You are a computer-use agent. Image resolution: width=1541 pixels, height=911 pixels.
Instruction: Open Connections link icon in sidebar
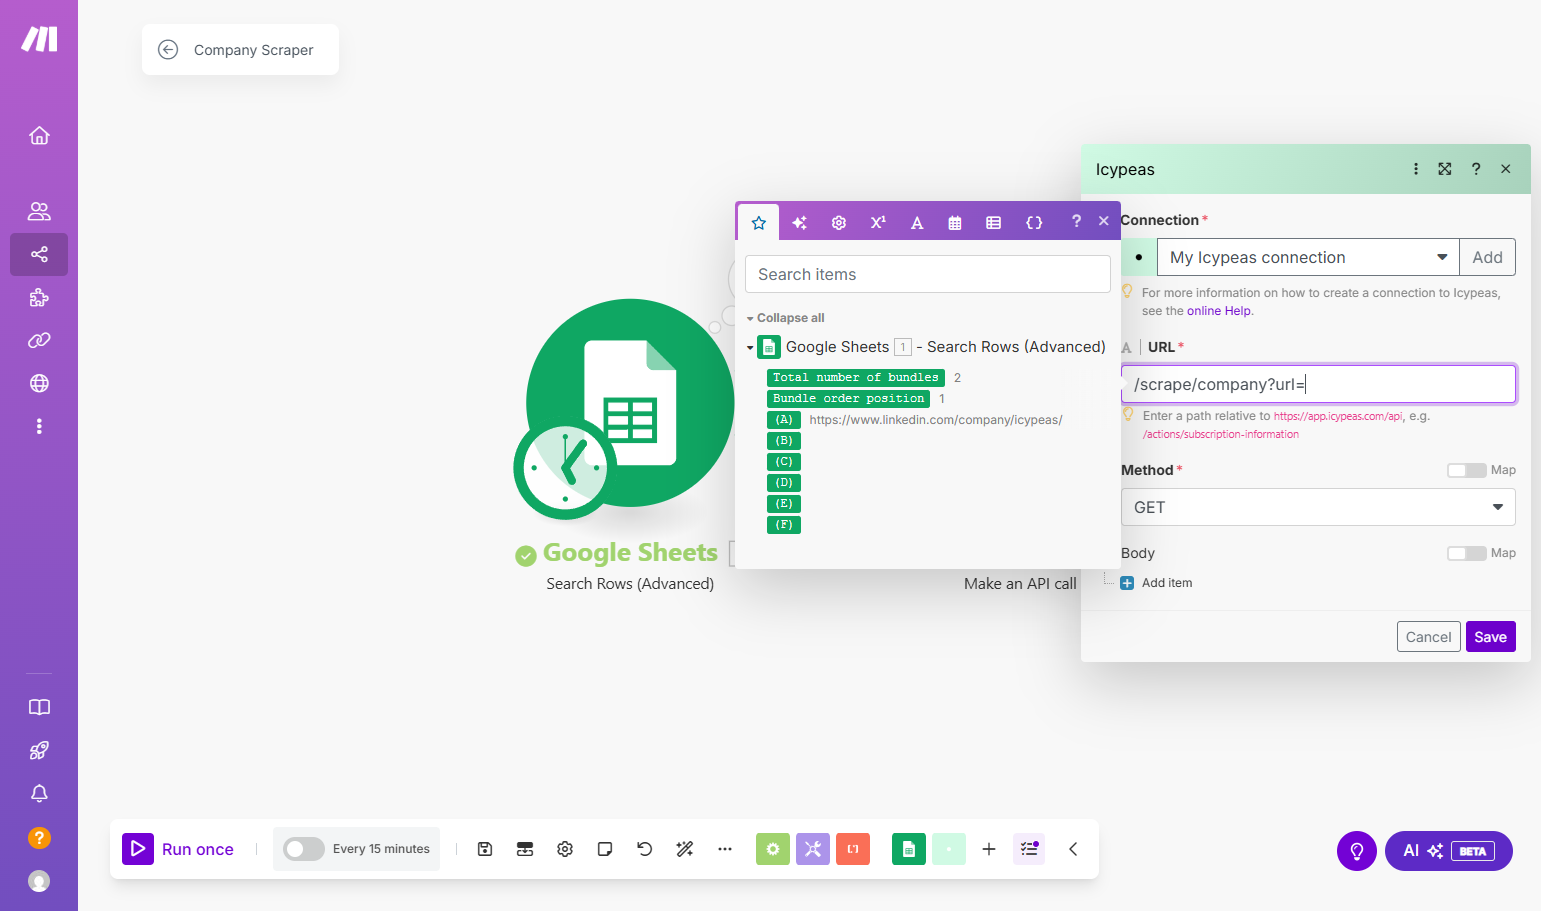39,340
